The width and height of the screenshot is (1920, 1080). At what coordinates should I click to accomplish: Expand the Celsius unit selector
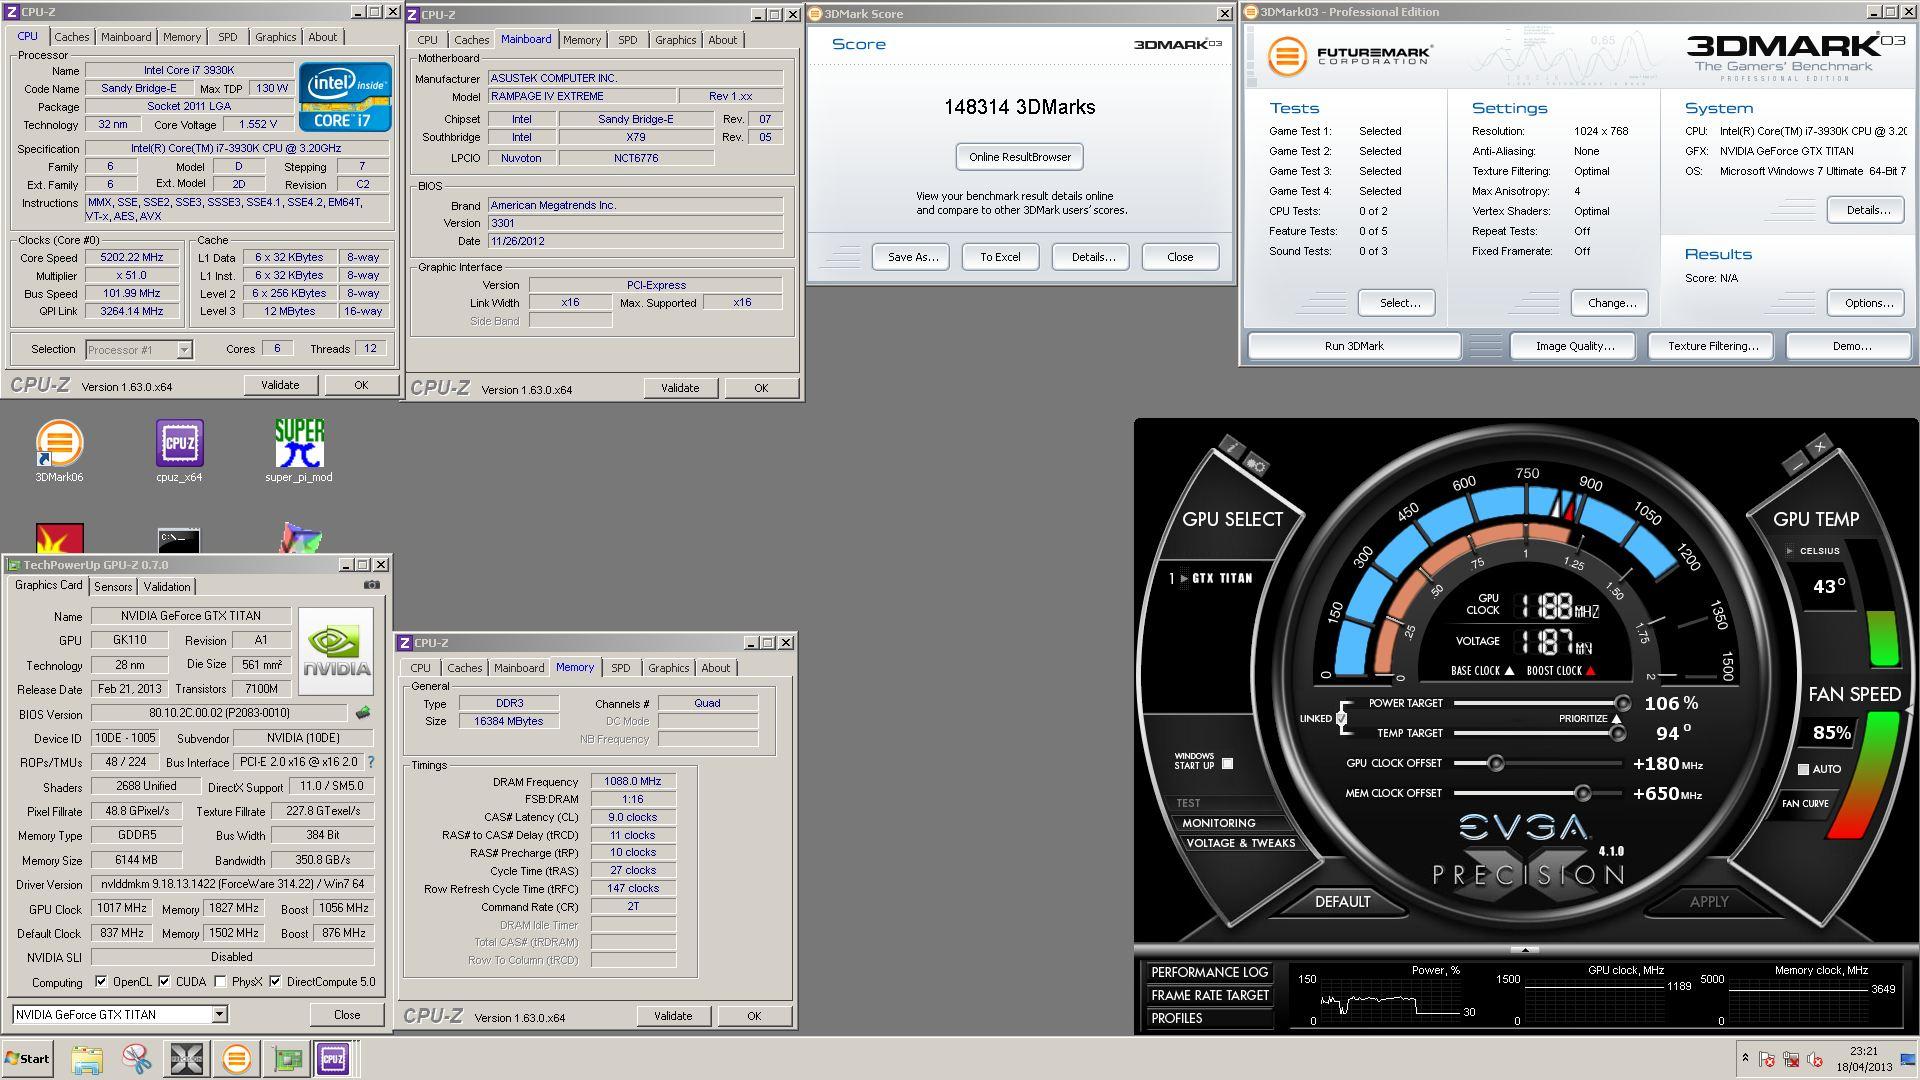[x=1789, y=551]
